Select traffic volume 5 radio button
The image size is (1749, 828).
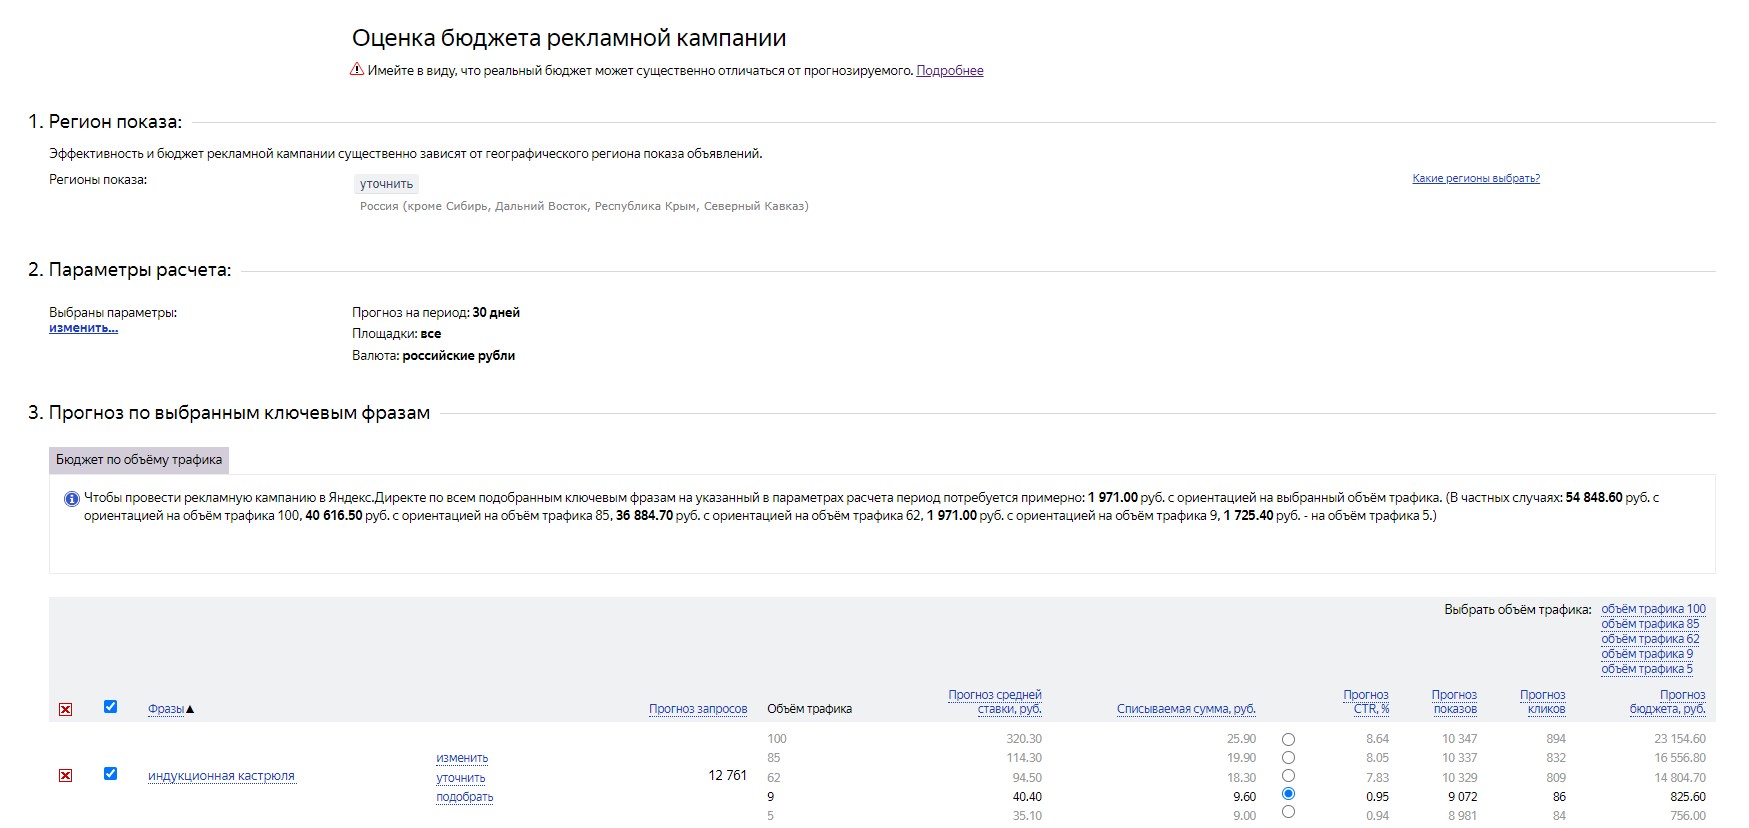pos(1288,811)
